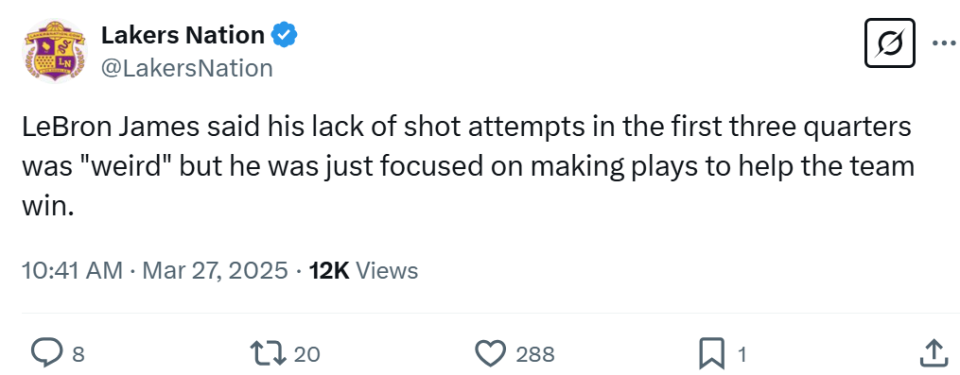The width and height of the screenshot is (960, 375).
Task: Open the Lakers Nation profile avatar
Action: (x=54, y=51)
